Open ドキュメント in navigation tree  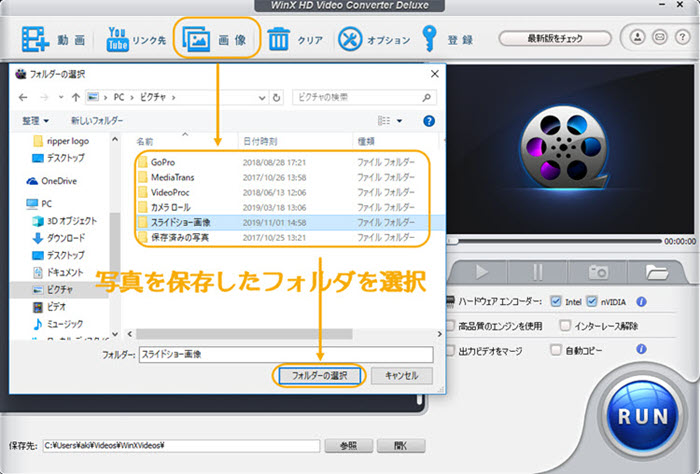(58, 272)
